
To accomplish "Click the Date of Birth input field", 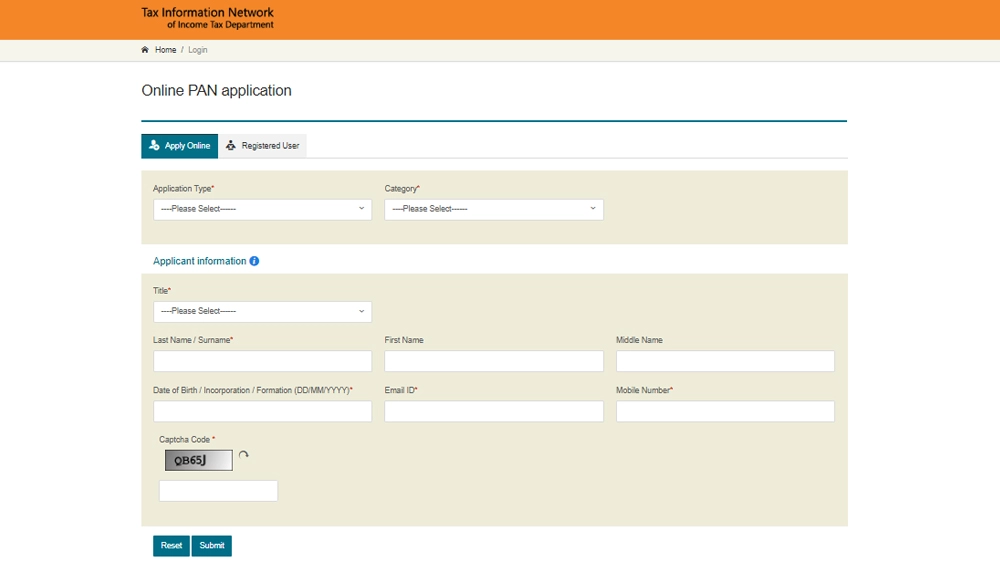I will (262, 411).
